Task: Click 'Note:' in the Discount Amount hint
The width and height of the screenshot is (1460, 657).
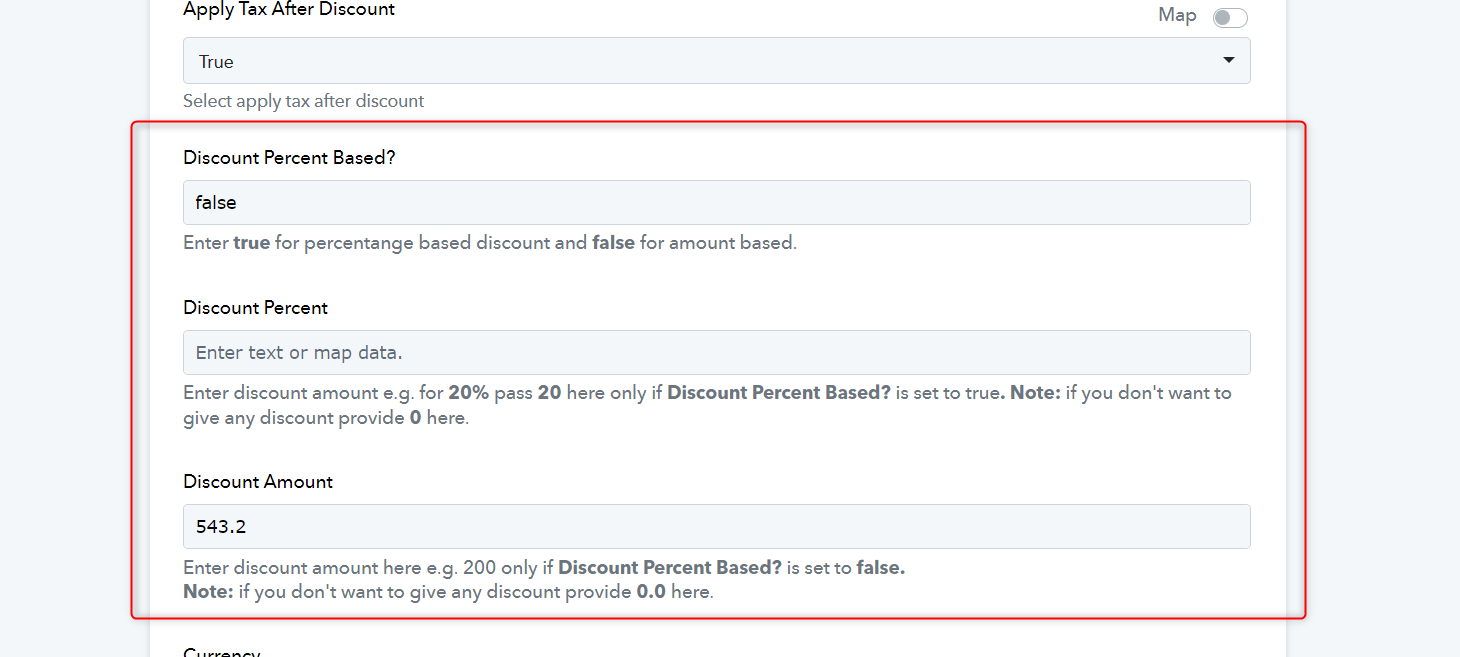Action: point(208,592)
